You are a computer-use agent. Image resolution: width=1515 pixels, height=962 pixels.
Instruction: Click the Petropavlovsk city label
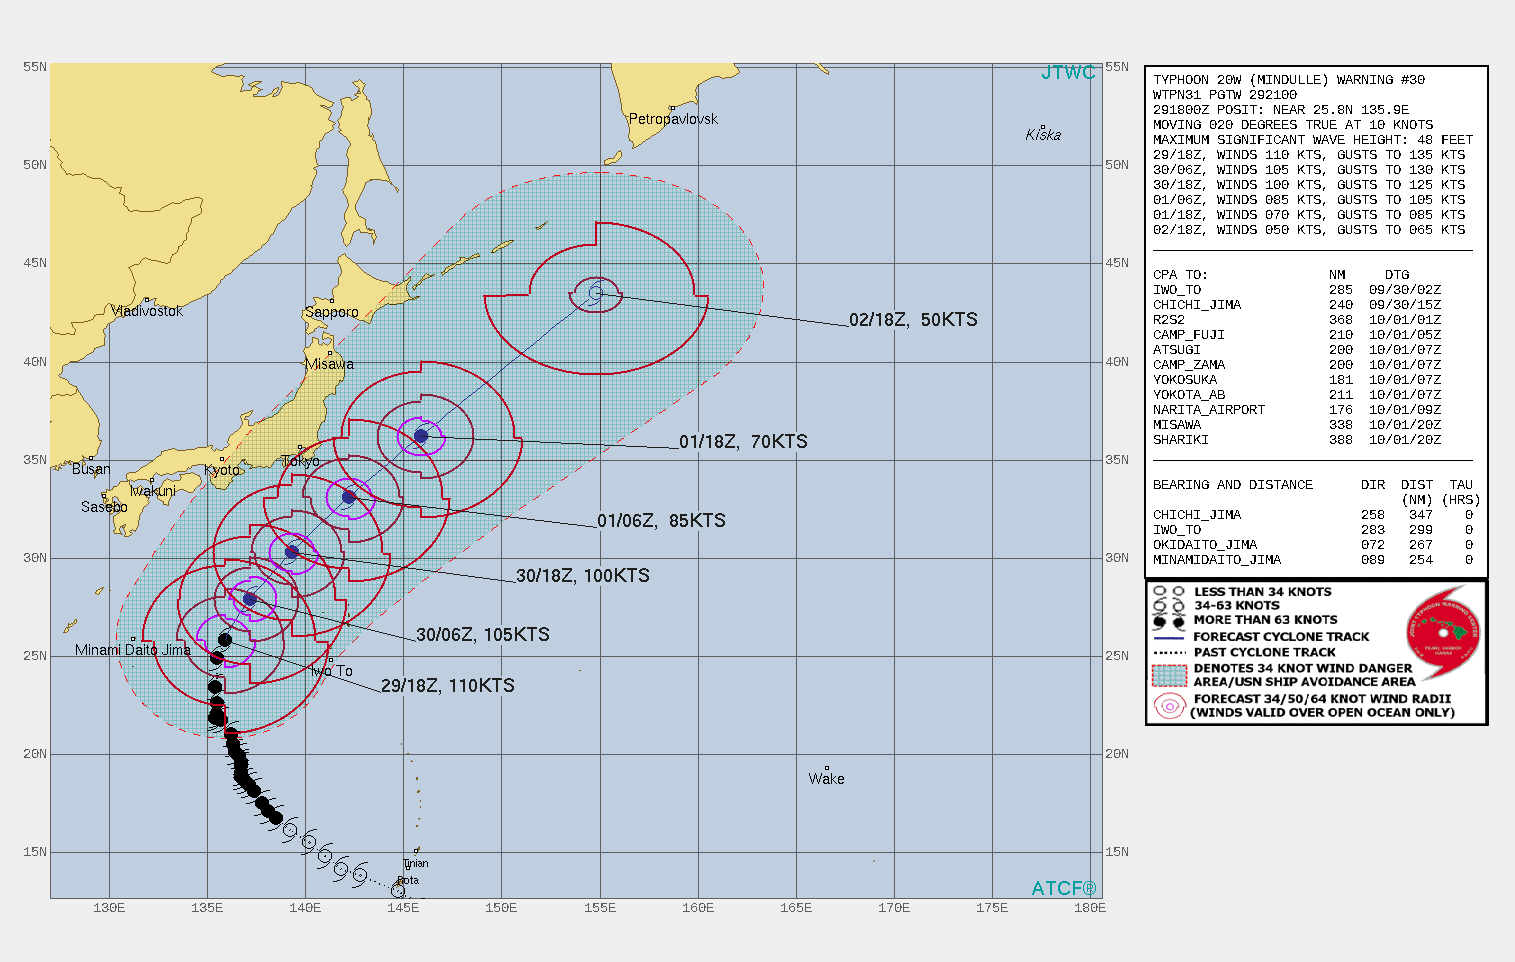coord(673,119)
